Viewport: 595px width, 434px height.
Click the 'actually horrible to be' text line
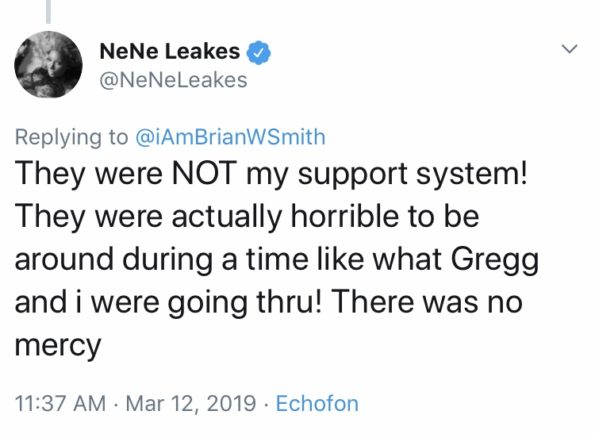325,216
